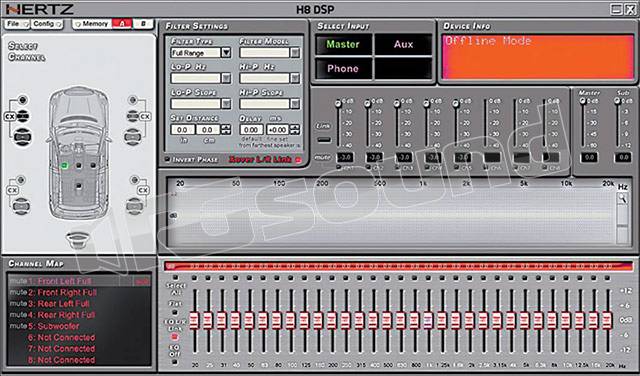The height and width of the screenshot is (376, 640).
Task: Toggle the Rover L/R Link indicator
Action: (x=299, y=160)
